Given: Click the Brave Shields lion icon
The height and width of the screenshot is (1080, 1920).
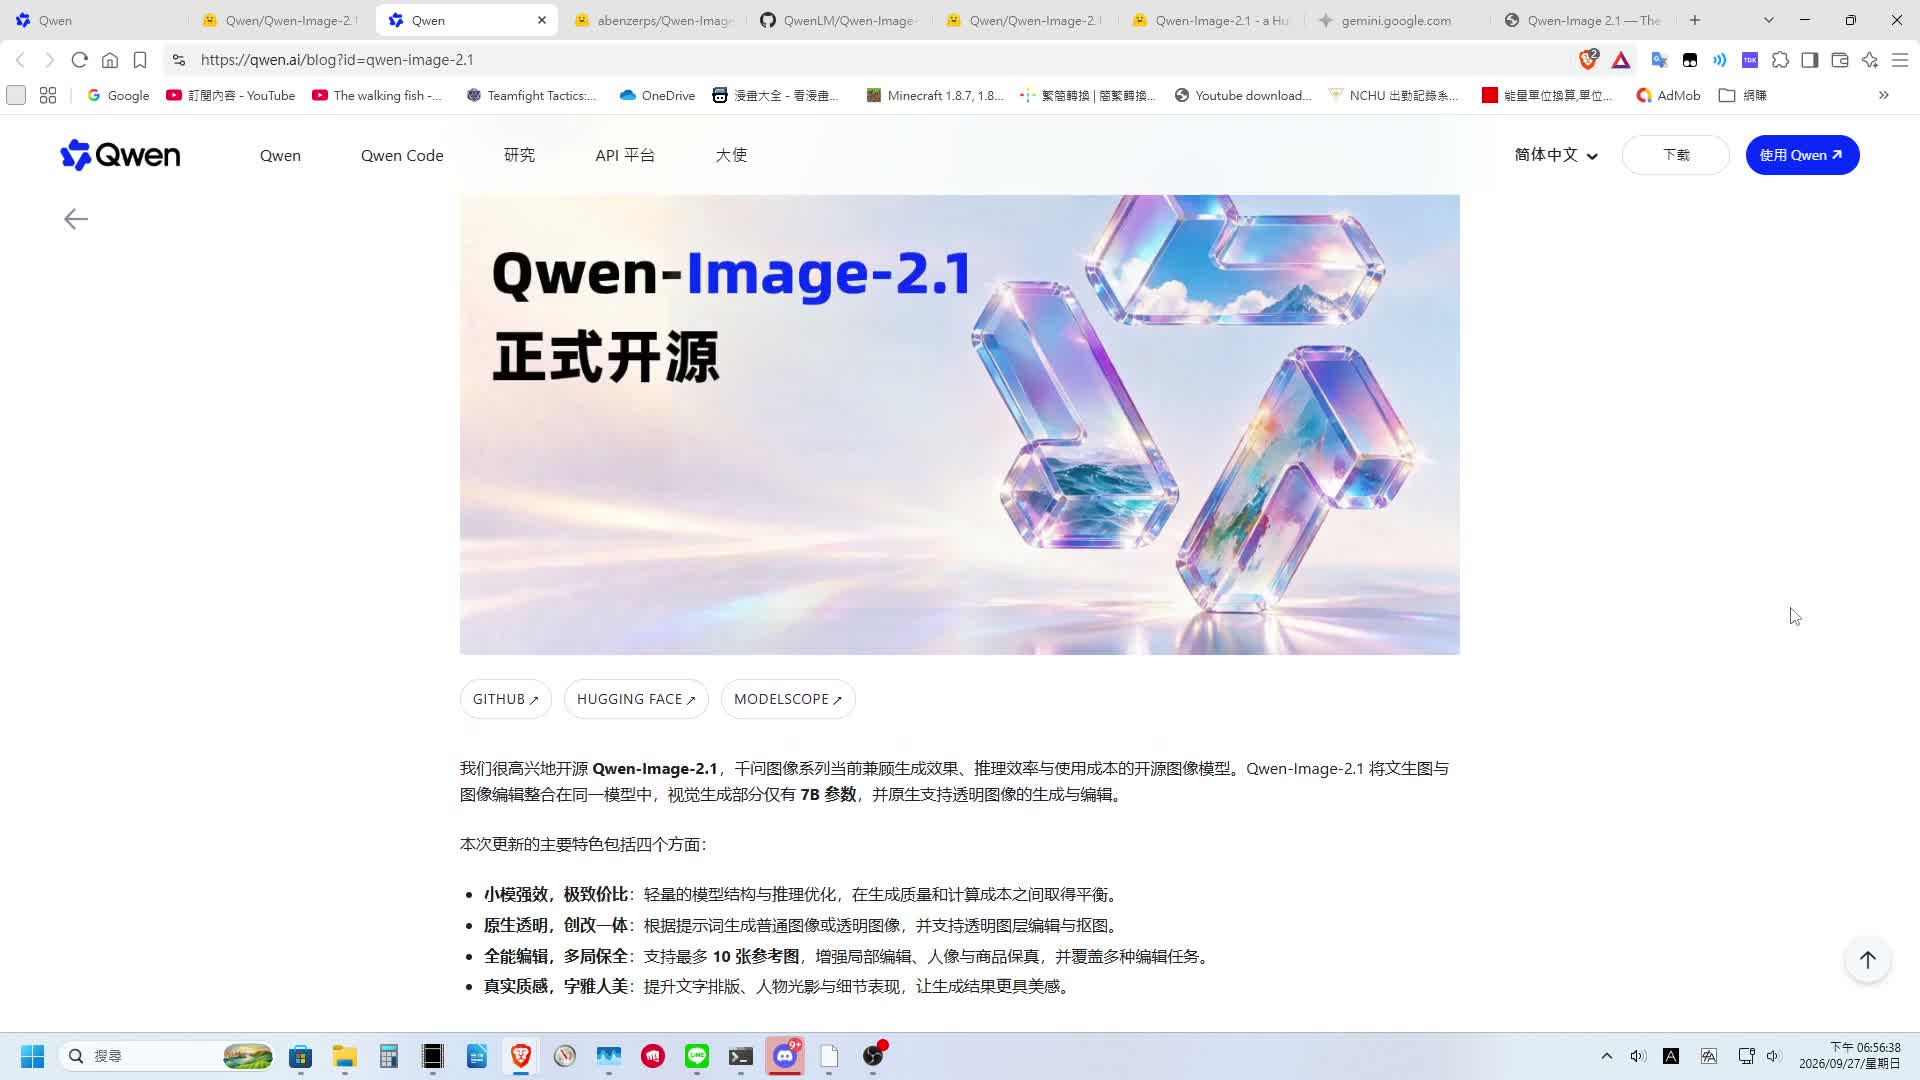Looking at the screenshot, I should pos(1588,60).
